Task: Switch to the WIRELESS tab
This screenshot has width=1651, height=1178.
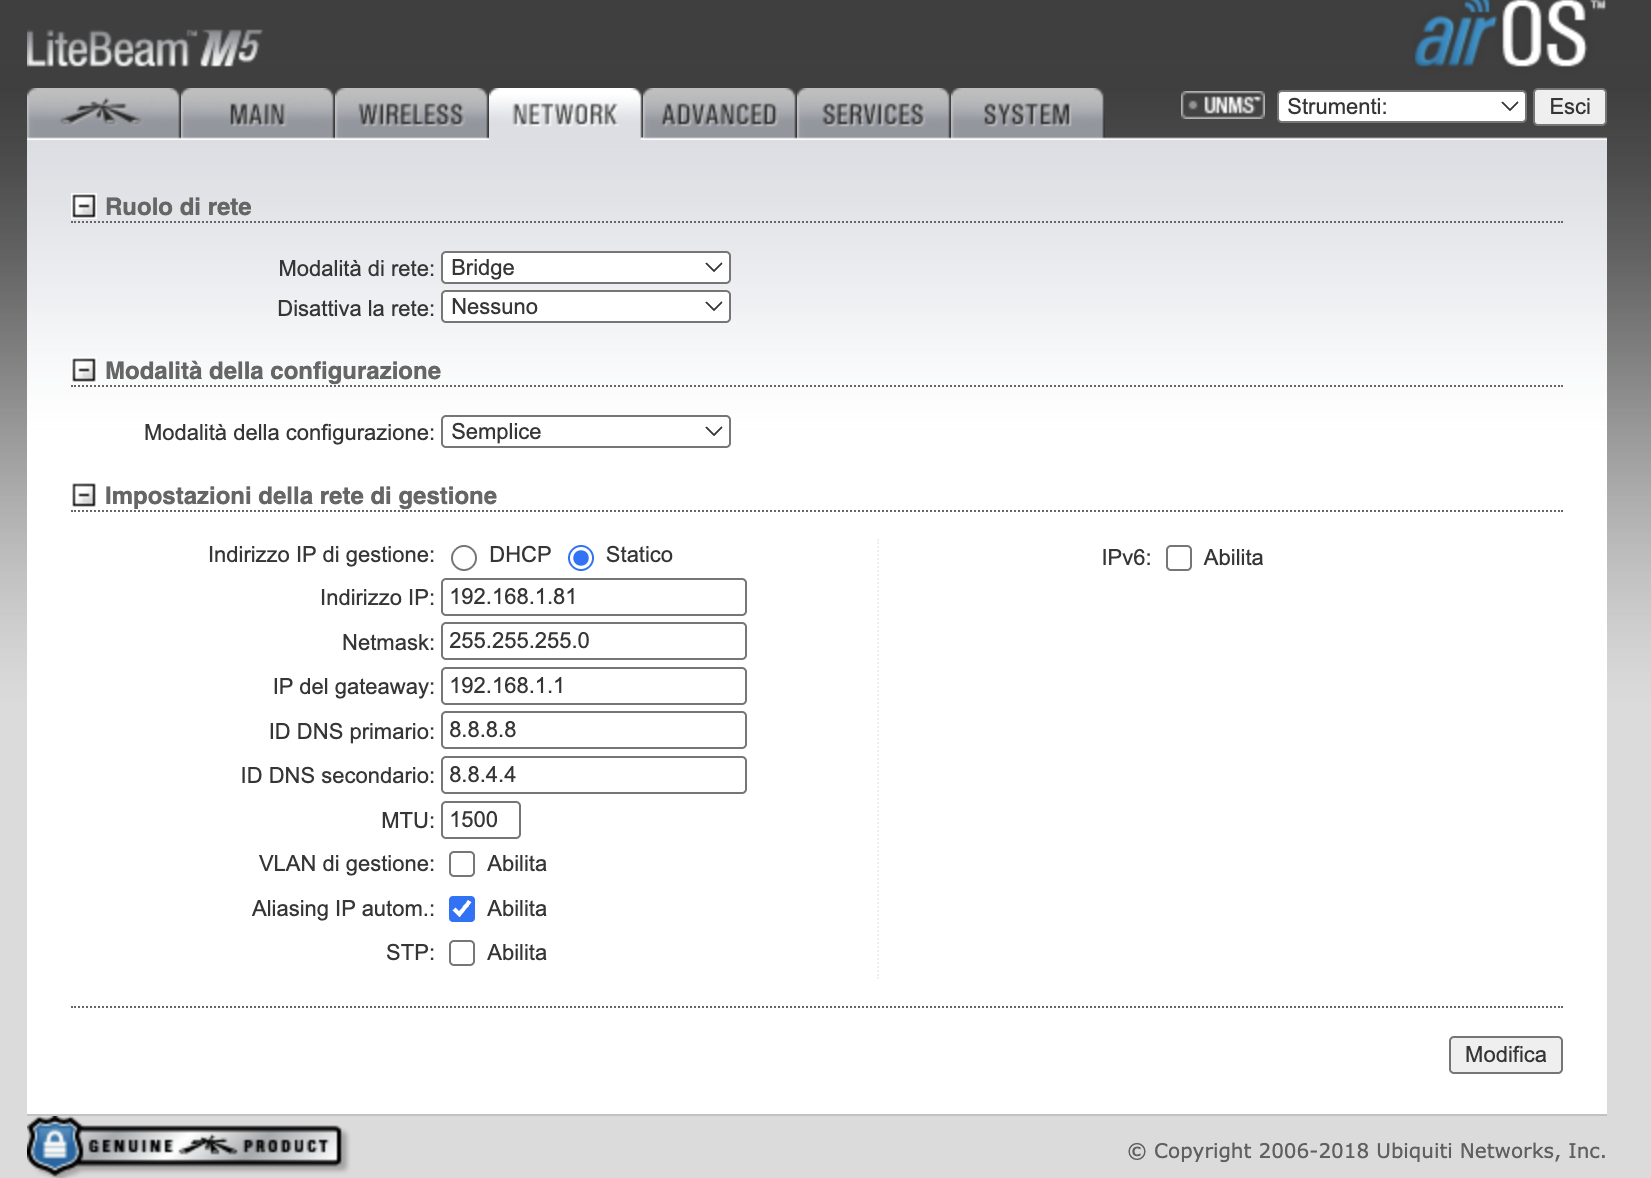Action: (411, 115)
